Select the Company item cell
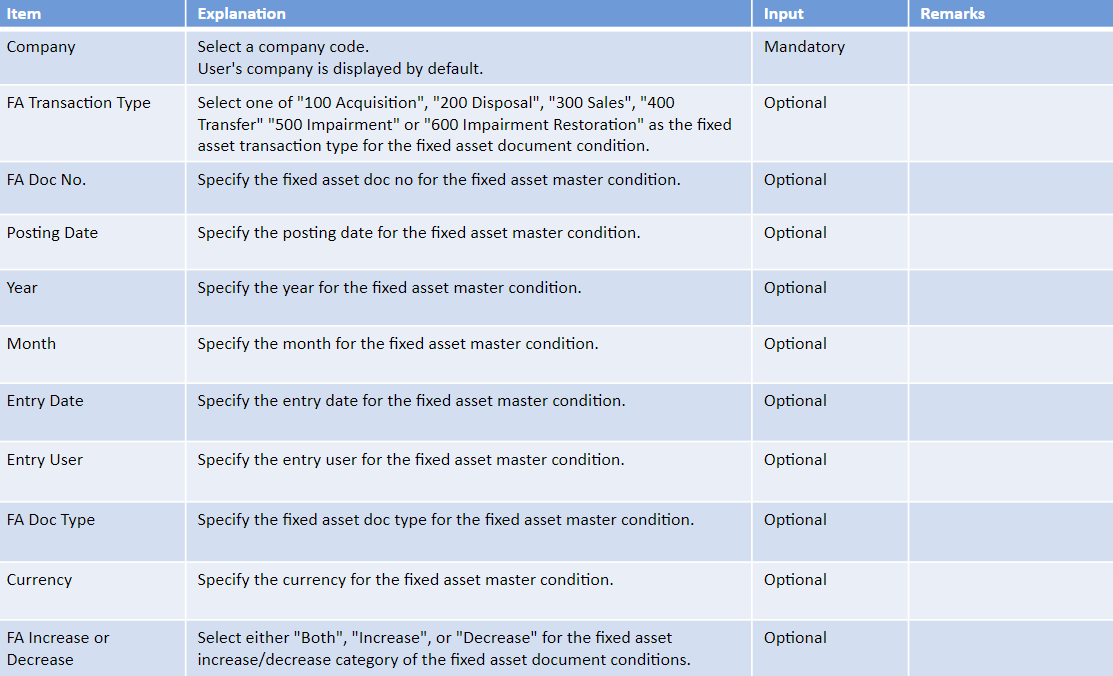 pyautogui.click(x=92, y=58)
